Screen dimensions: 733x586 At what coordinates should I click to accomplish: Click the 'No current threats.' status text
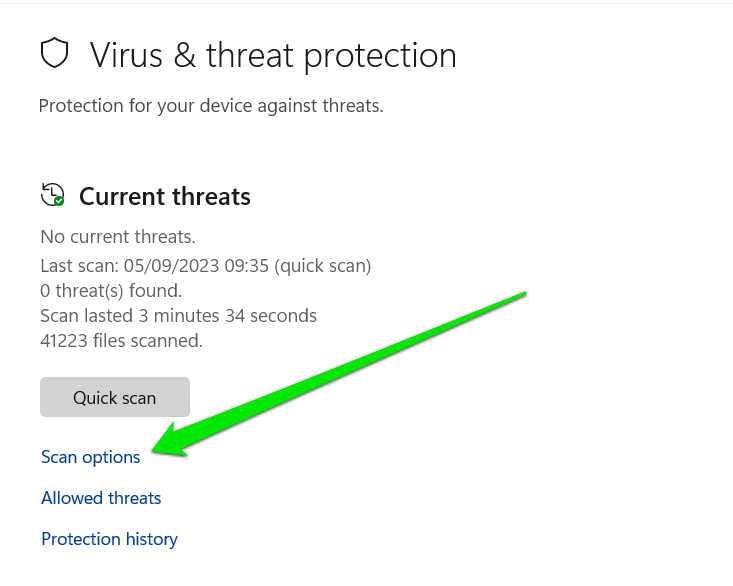point(118,237)
